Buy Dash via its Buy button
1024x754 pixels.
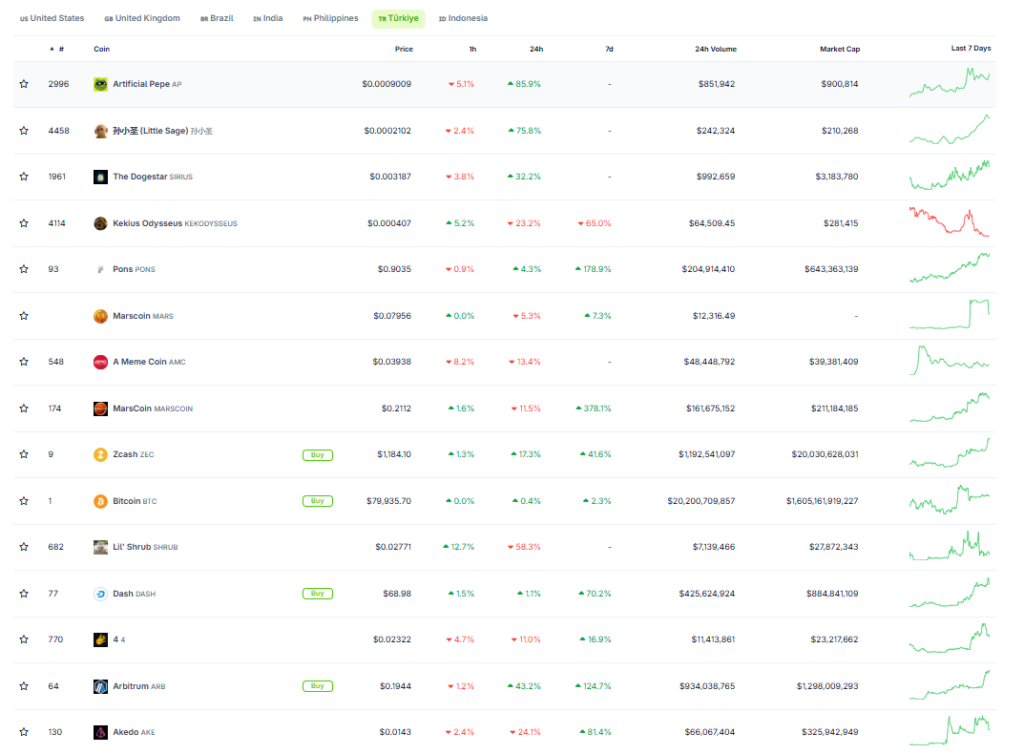317,594
